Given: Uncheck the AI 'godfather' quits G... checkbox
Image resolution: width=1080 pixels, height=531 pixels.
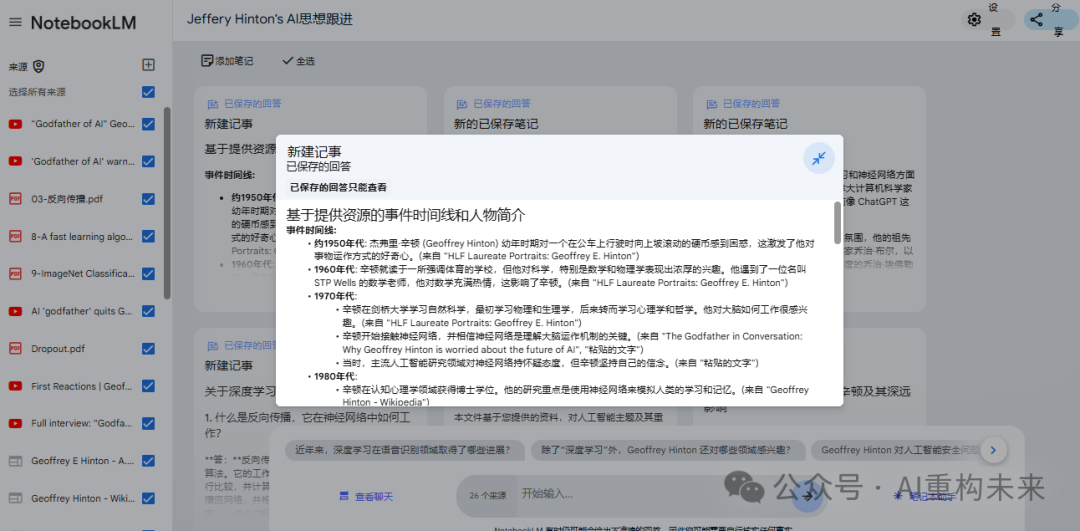Looking at the screenshot, I should pos(148,311).
